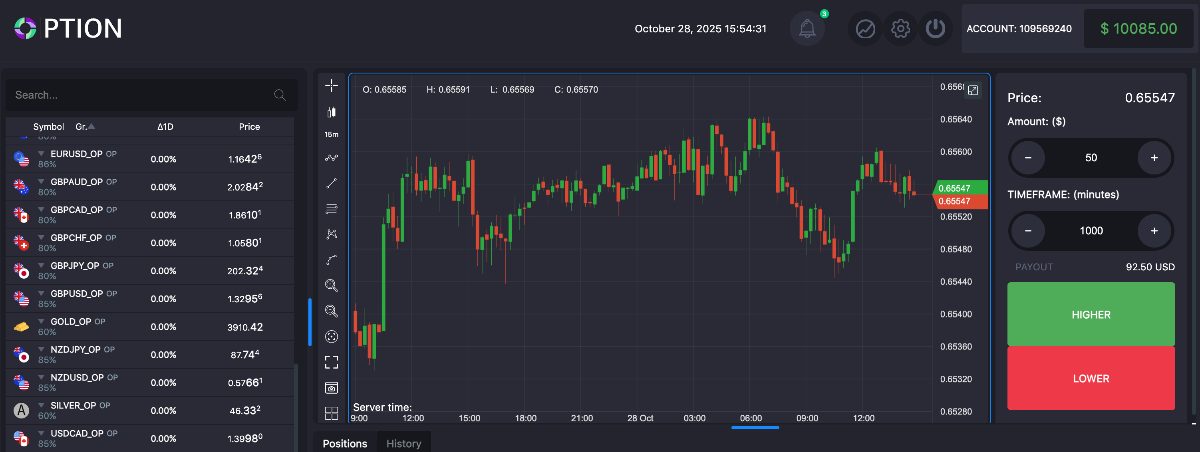Toggle the chart layout grid icon
This screenshot has width=1200, height=452.
click(x=332, y=413)
